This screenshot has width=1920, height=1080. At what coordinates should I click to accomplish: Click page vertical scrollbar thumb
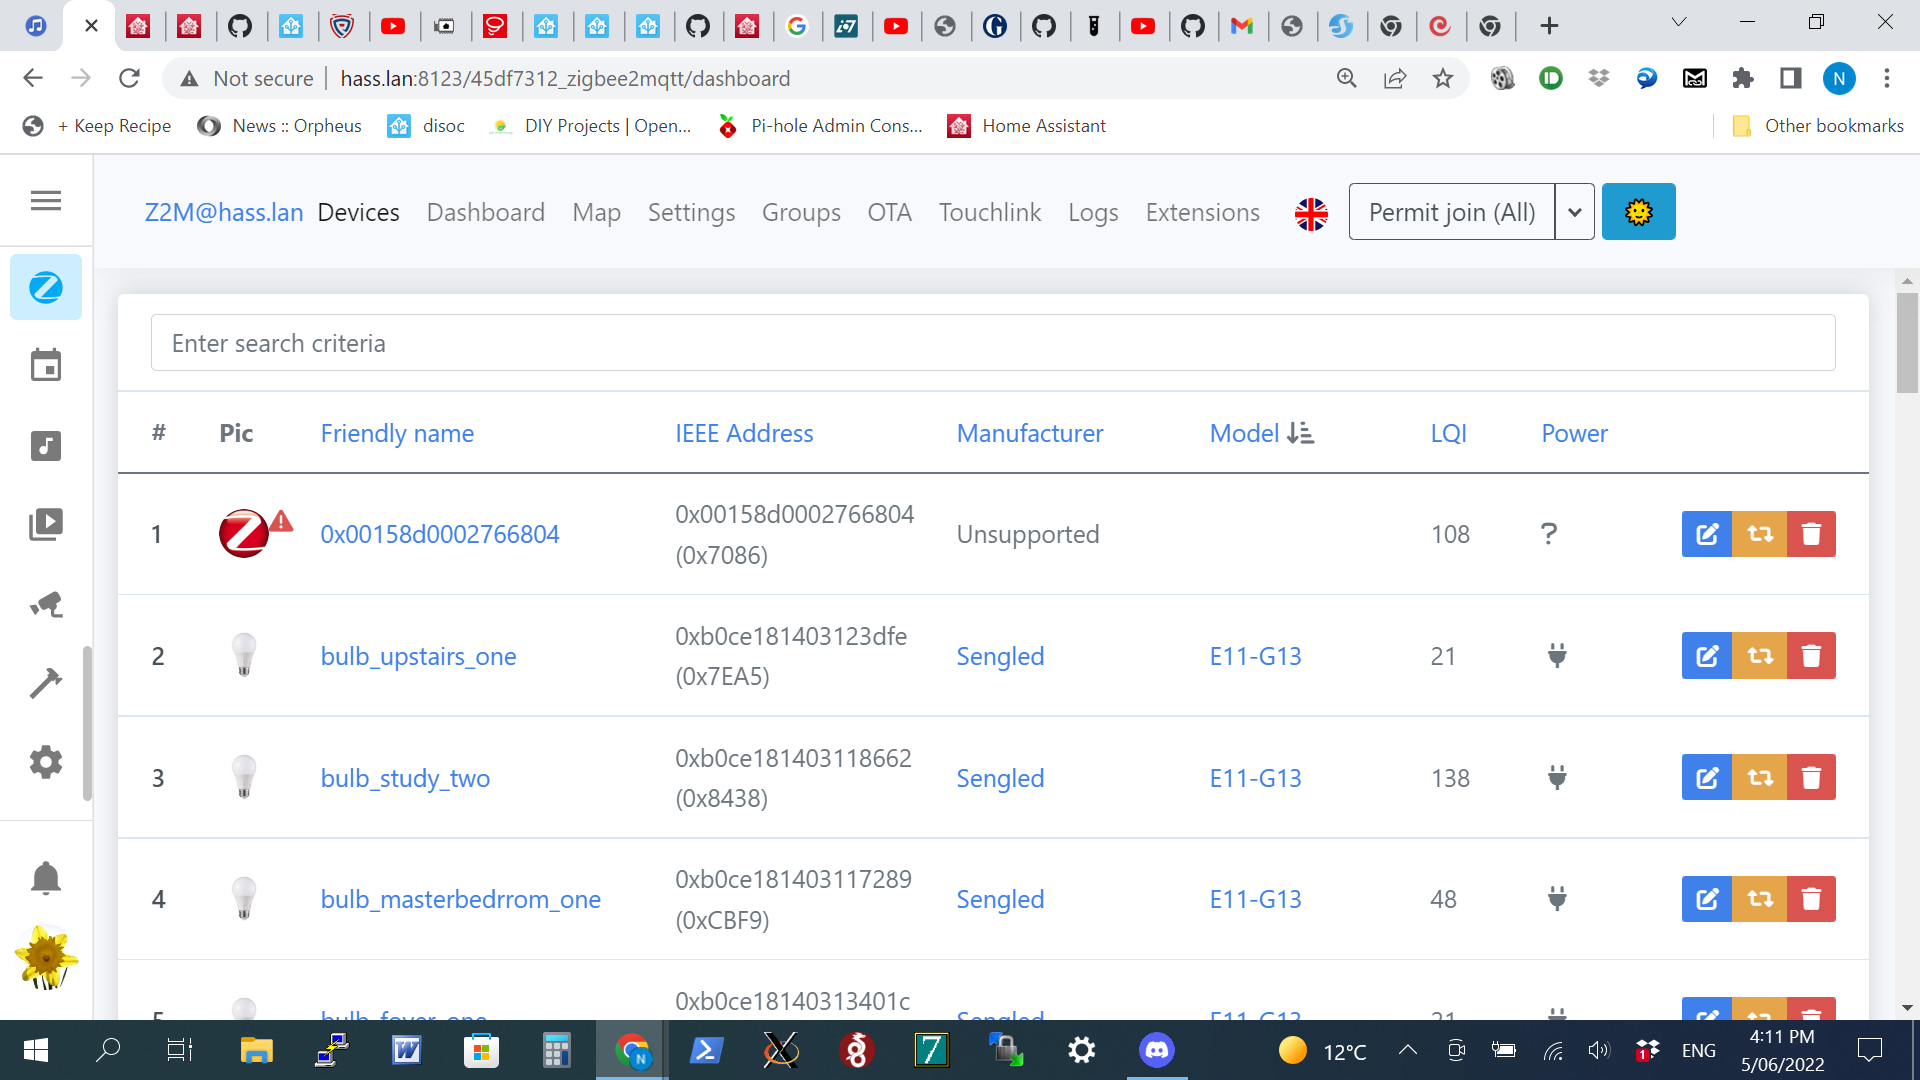(1907, 343)
